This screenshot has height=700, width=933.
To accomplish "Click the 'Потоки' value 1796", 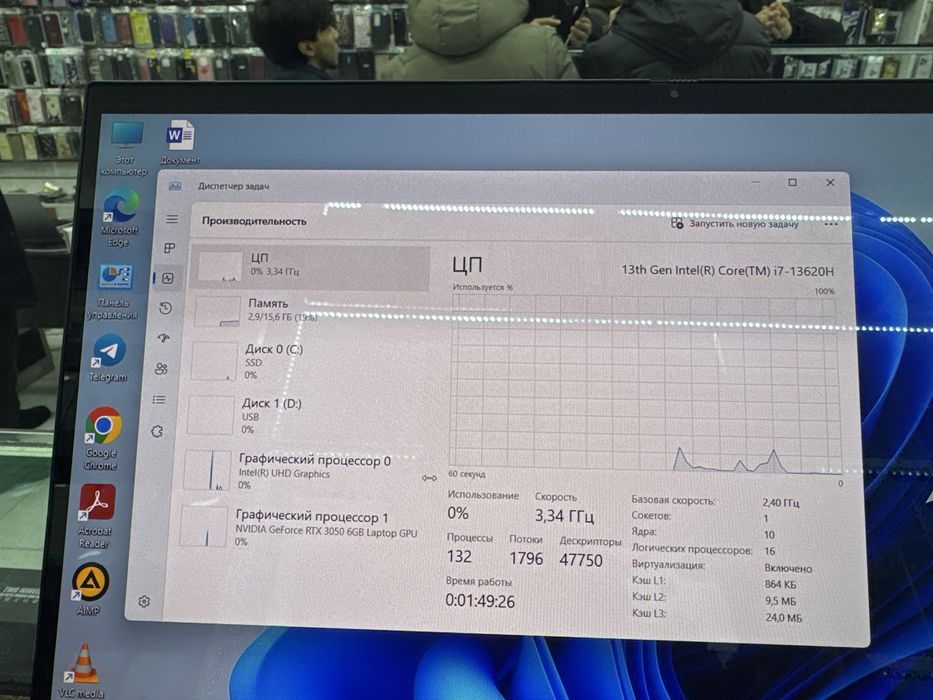I will click(x=526, y=558).
